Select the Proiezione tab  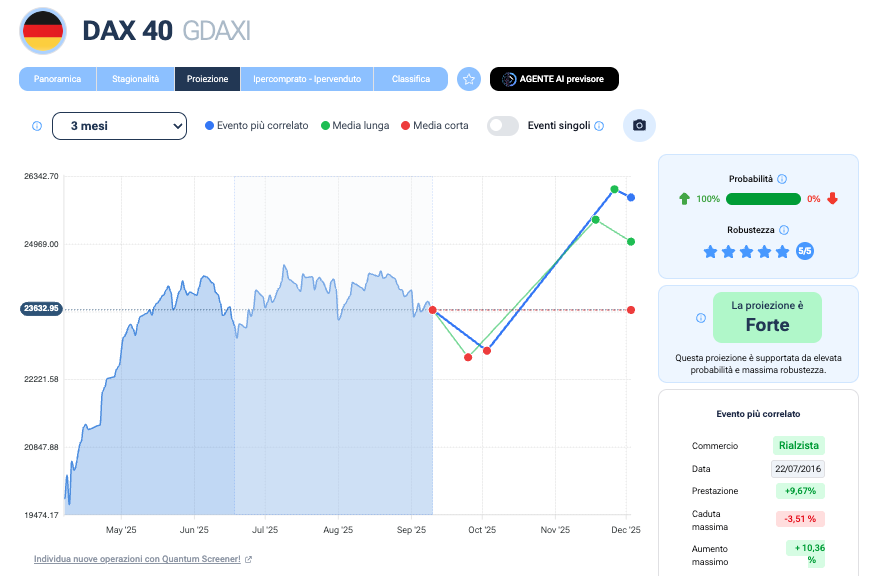207,79
